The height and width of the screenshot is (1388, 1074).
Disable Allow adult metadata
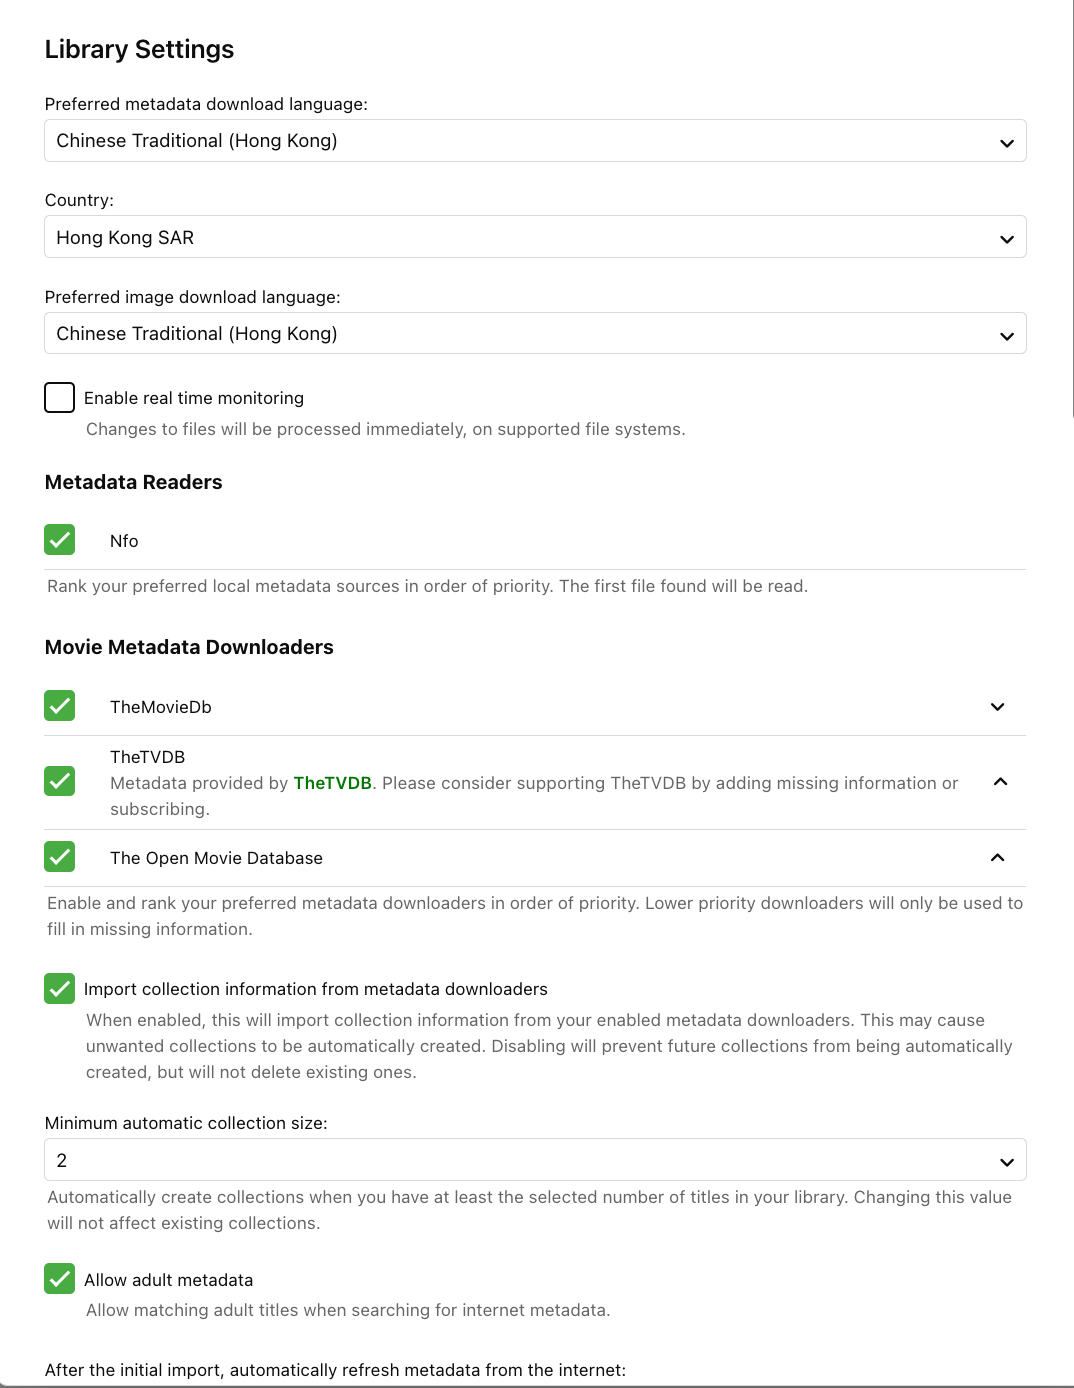point(60,1279)
